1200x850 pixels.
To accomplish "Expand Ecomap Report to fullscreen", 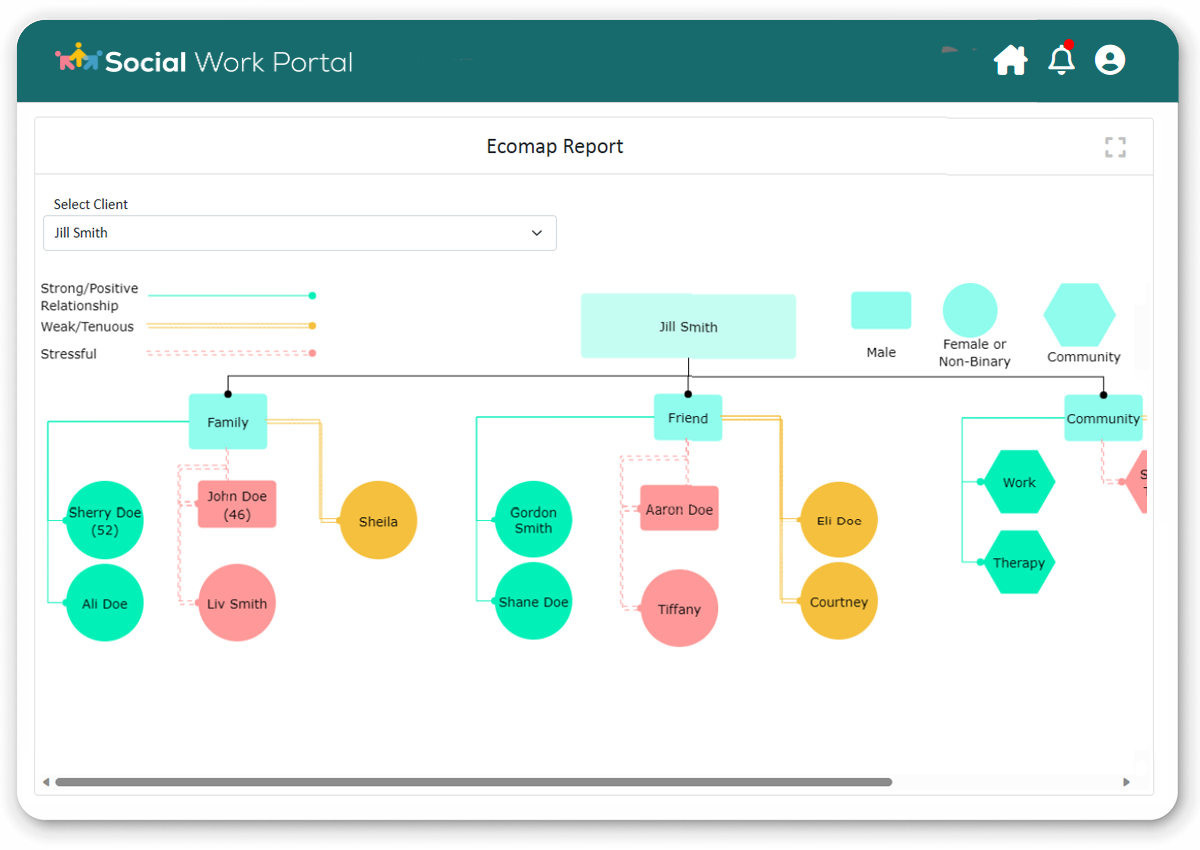I will (x=1115, y=148).
